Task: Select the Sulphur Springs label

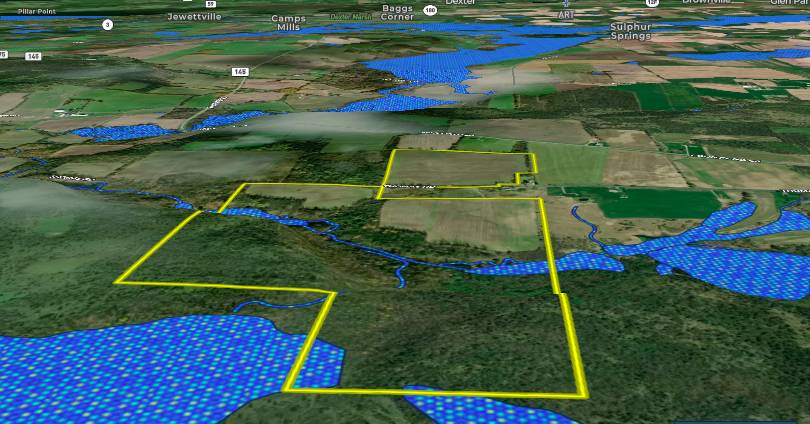Action: click(631, 31)
